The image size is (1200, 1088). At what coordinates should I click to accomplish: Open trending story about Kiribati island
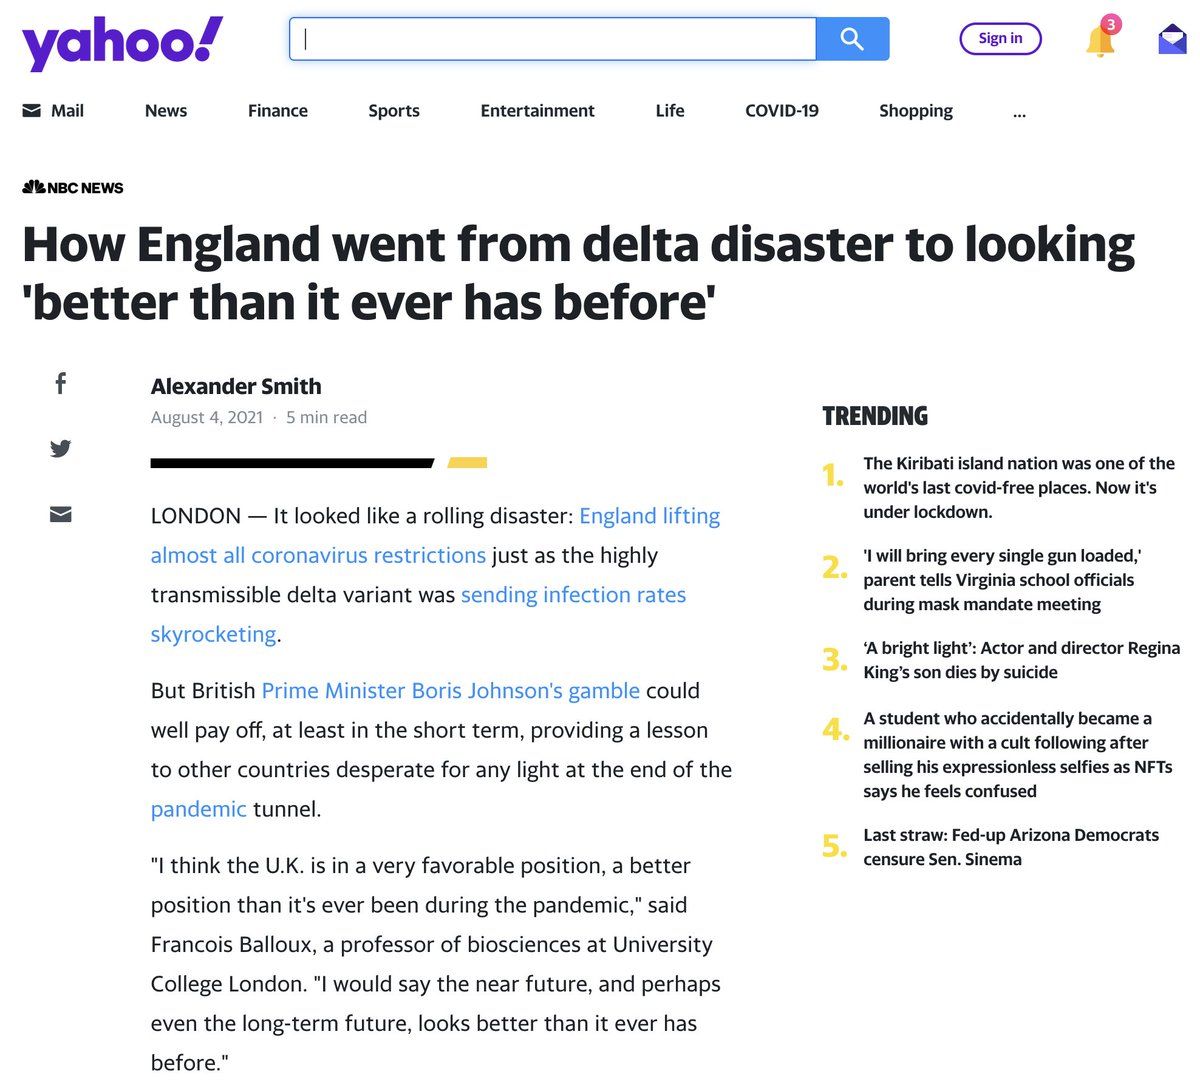point(1019,488)
